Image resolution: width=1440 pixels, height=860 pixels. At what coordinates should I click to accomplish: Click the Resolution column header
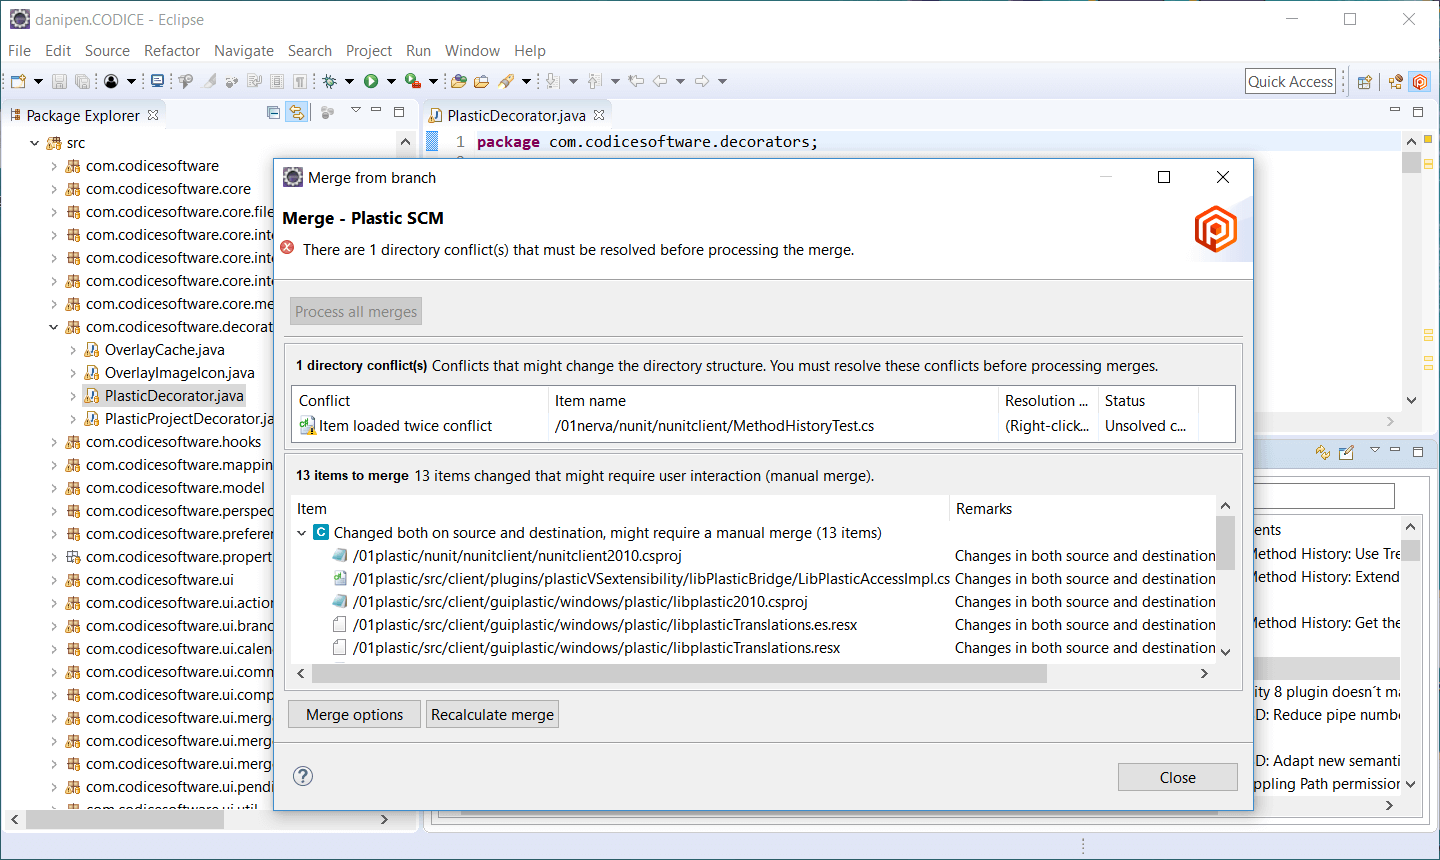(x=1049, y=400)
